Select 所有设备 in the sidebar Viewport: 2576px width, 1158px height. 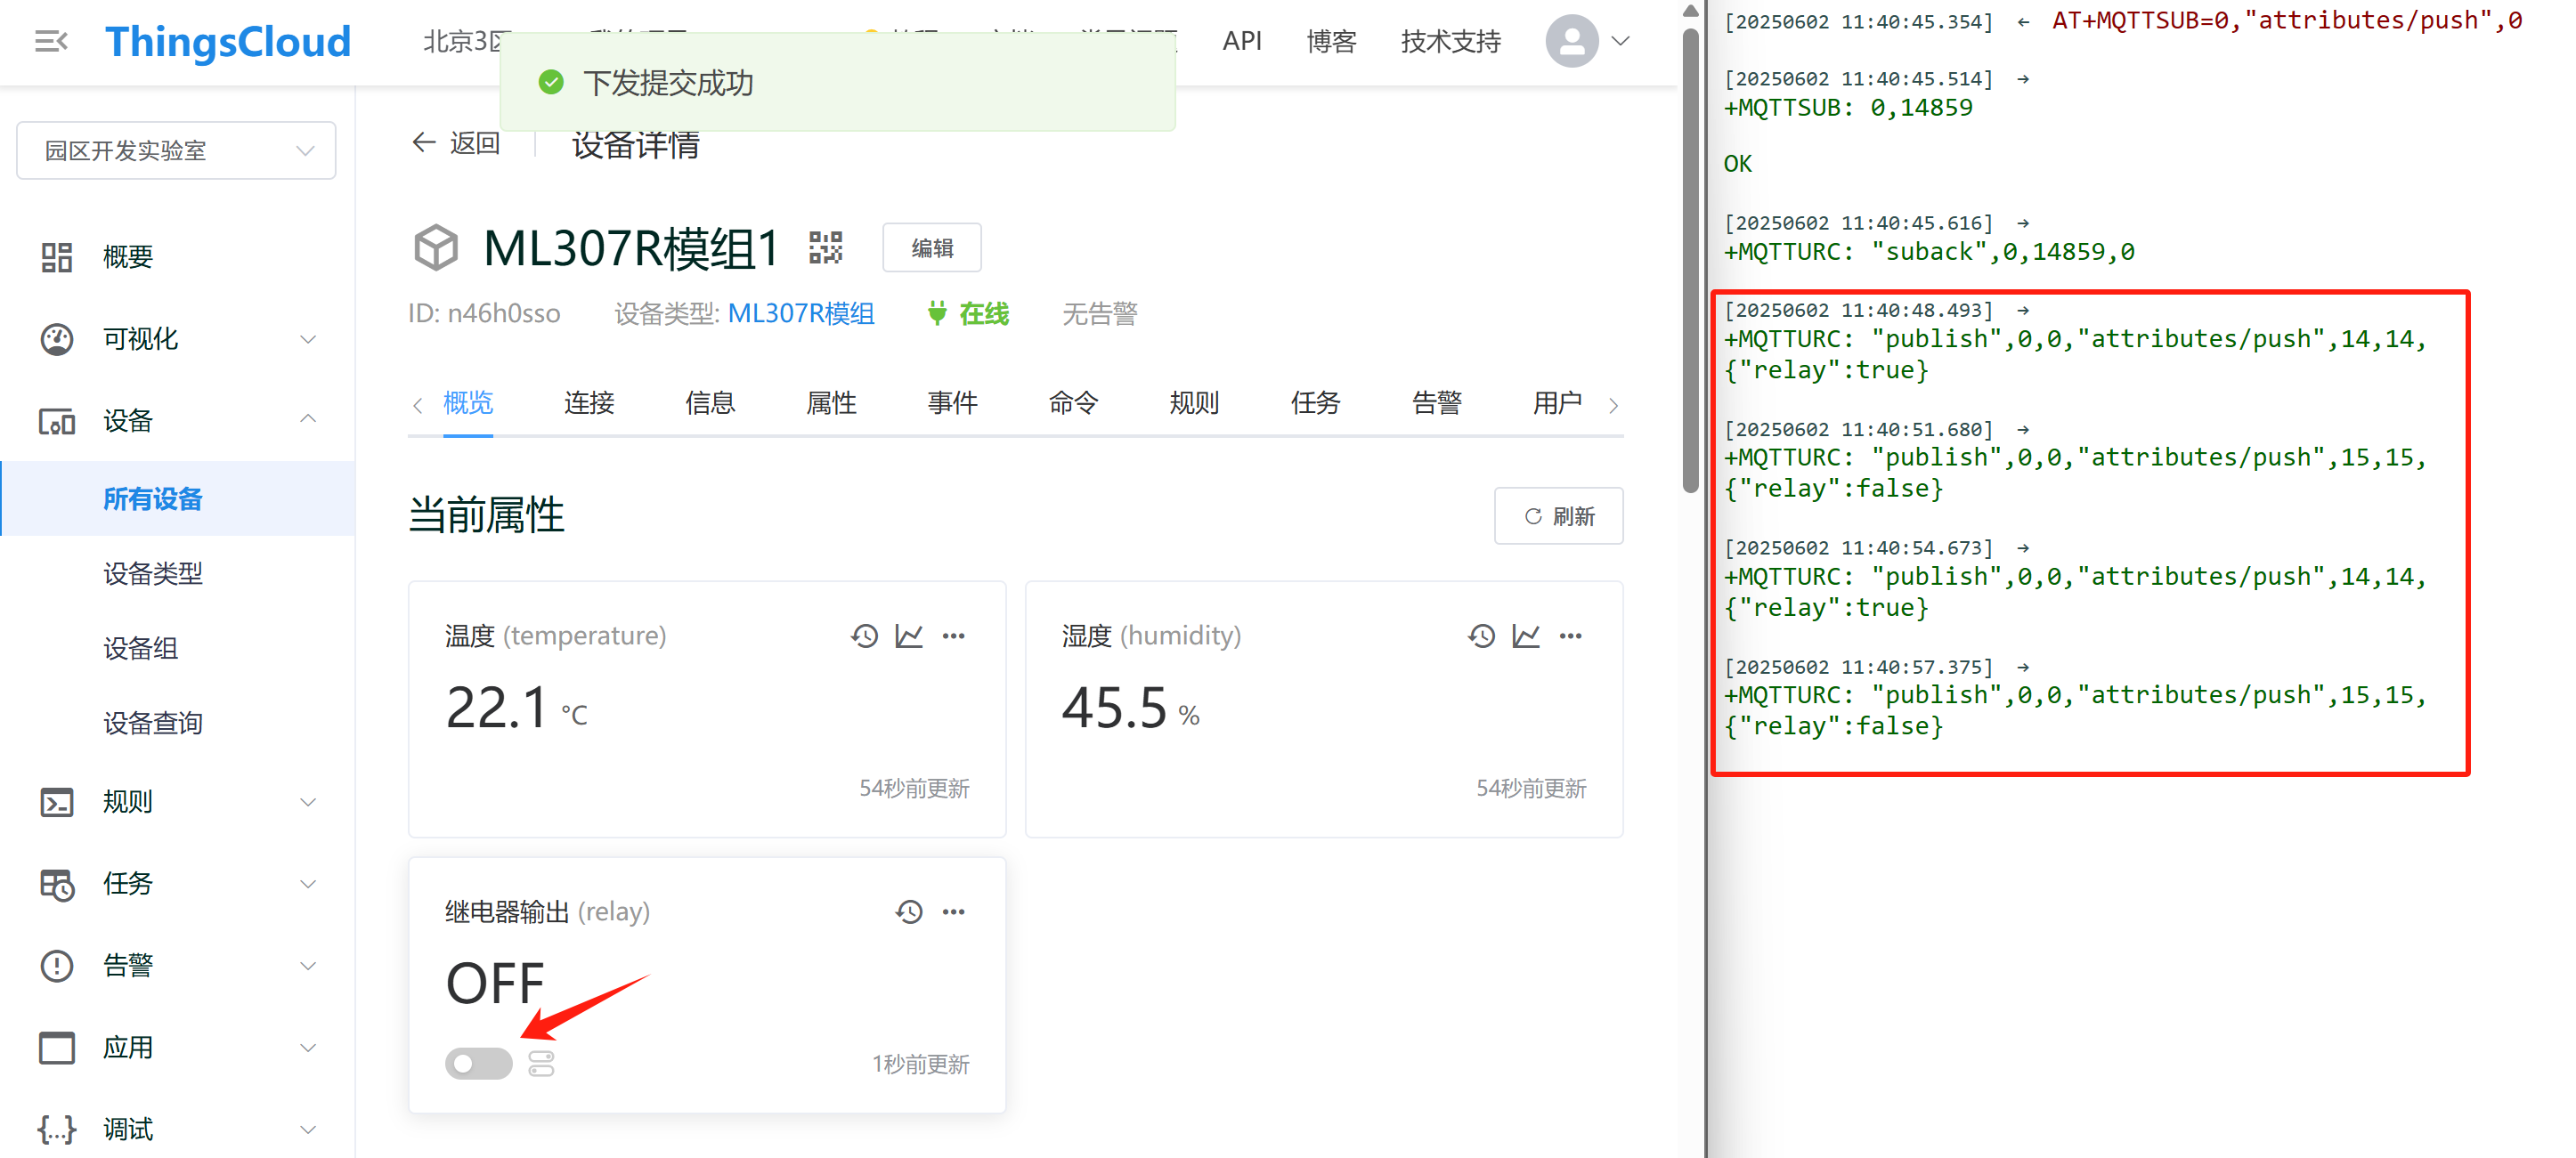[x=177, y=498]
